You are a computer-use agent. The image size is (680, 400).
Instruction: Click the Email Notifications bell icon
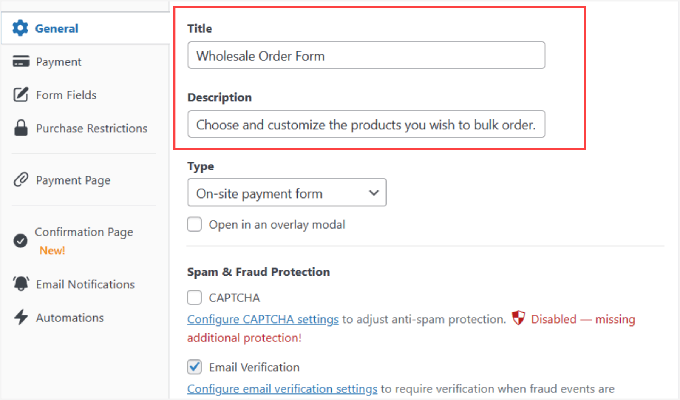click(20, 285)
